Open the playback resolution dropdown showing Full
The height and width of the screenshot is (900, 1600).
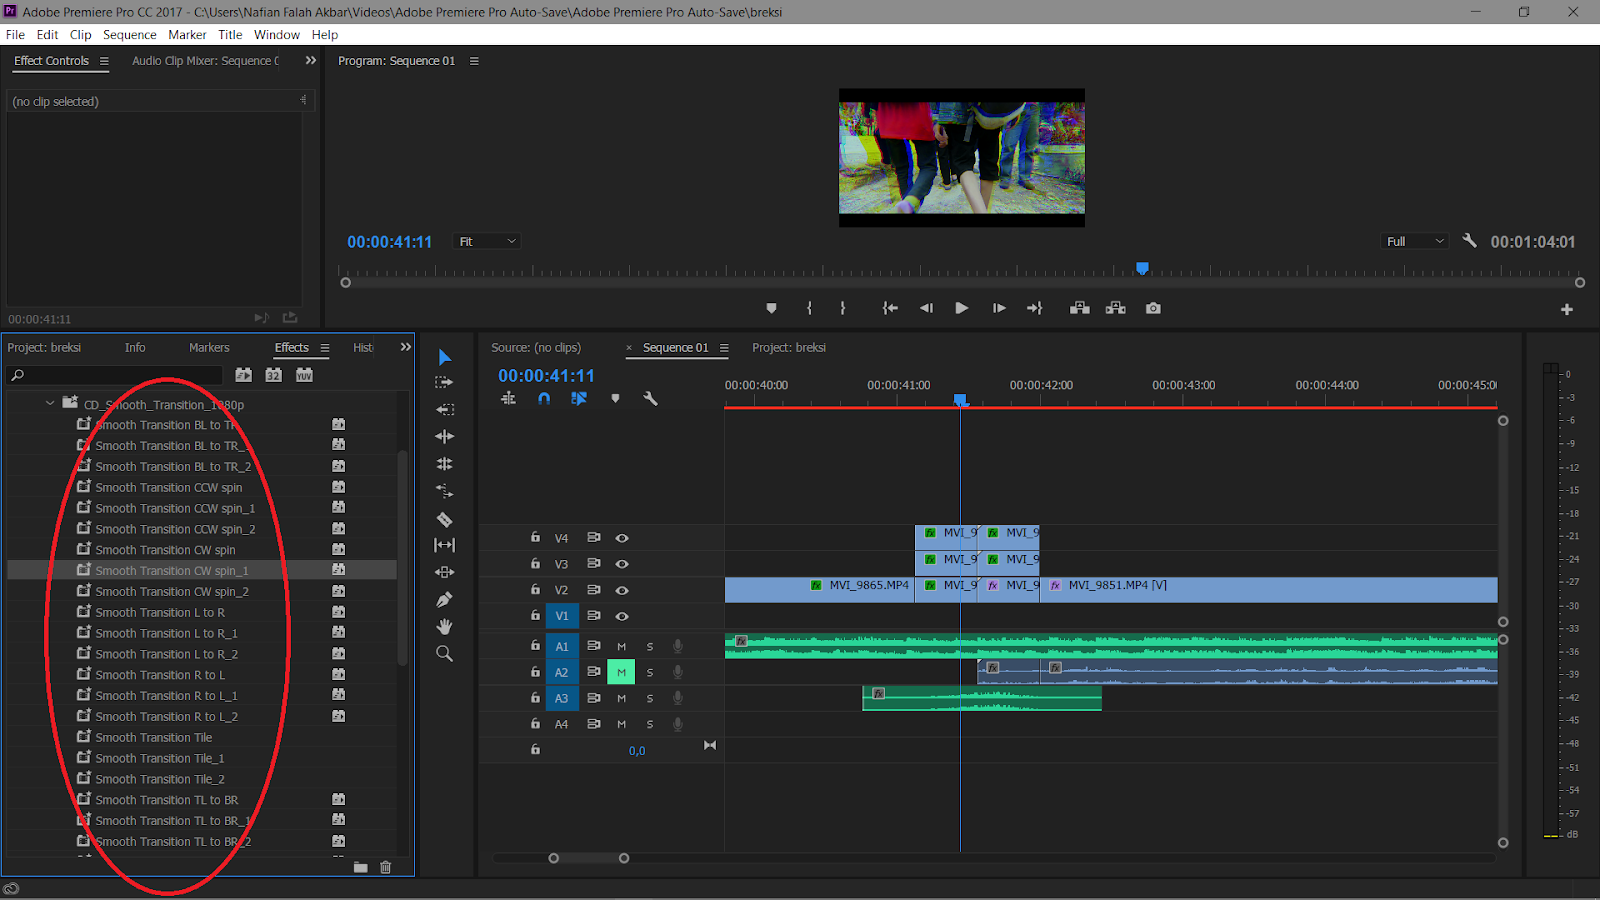[x=1413, y=241]
